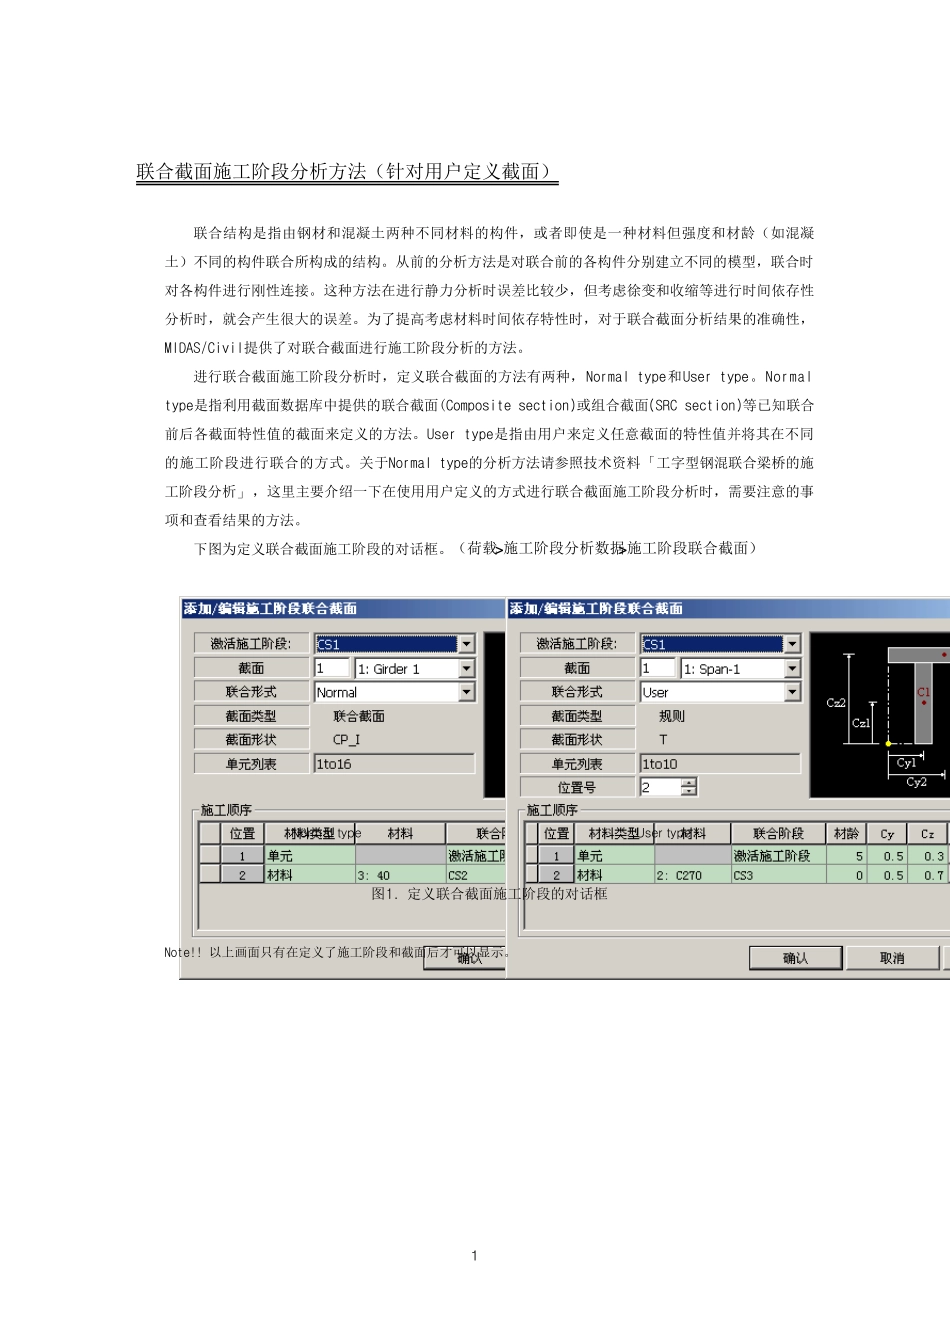Image resolution: width=950 pixels, height=1344 pixels.
Task: Click the 确认 button in the right dialog
Action: point(796,958)
